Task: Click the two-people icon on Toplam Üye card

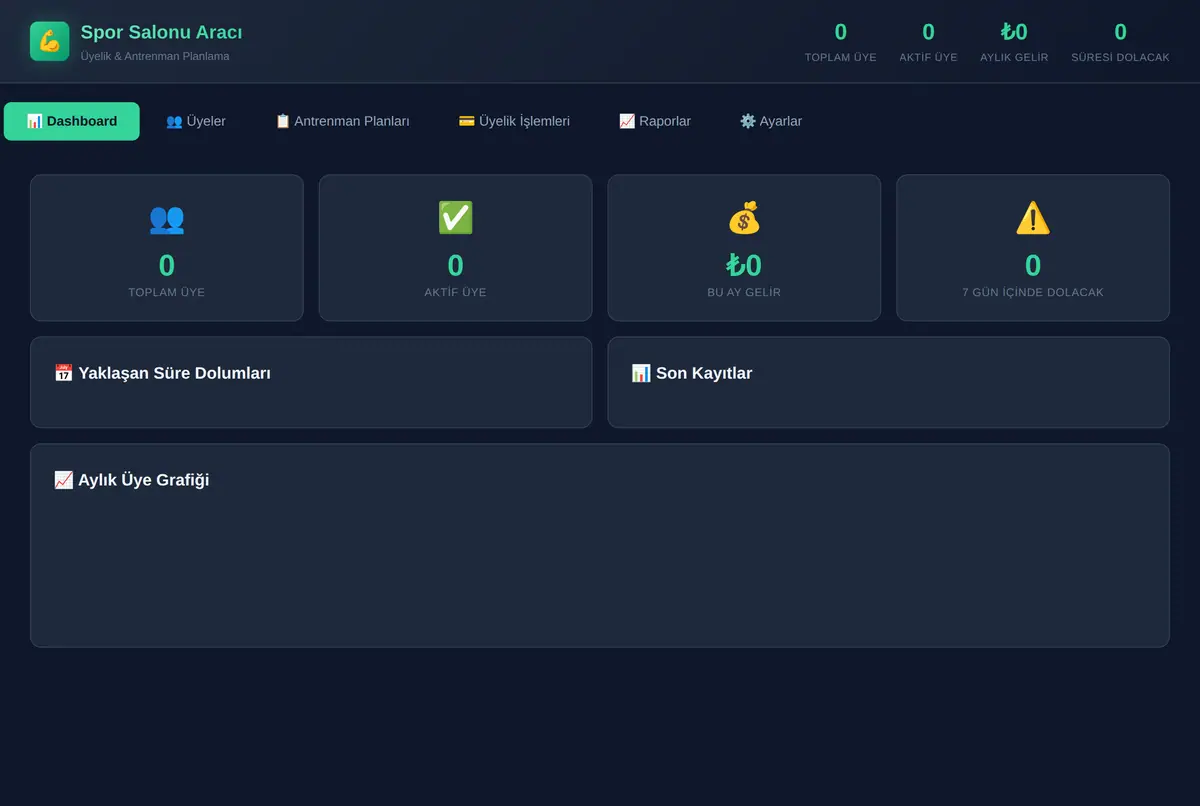Action: point(167,218)
